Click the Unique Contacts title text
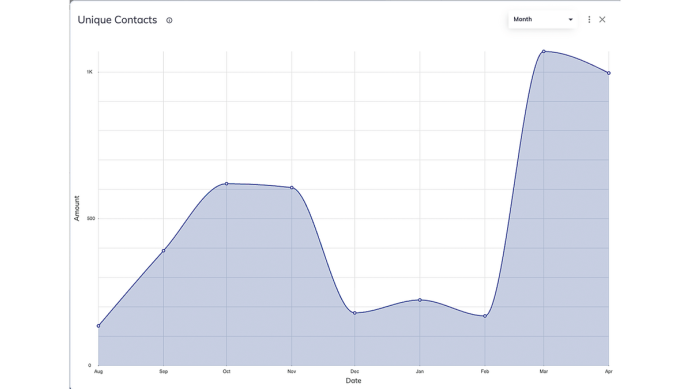The width and height of the screenshot is (690, 389). pos(117,20)
